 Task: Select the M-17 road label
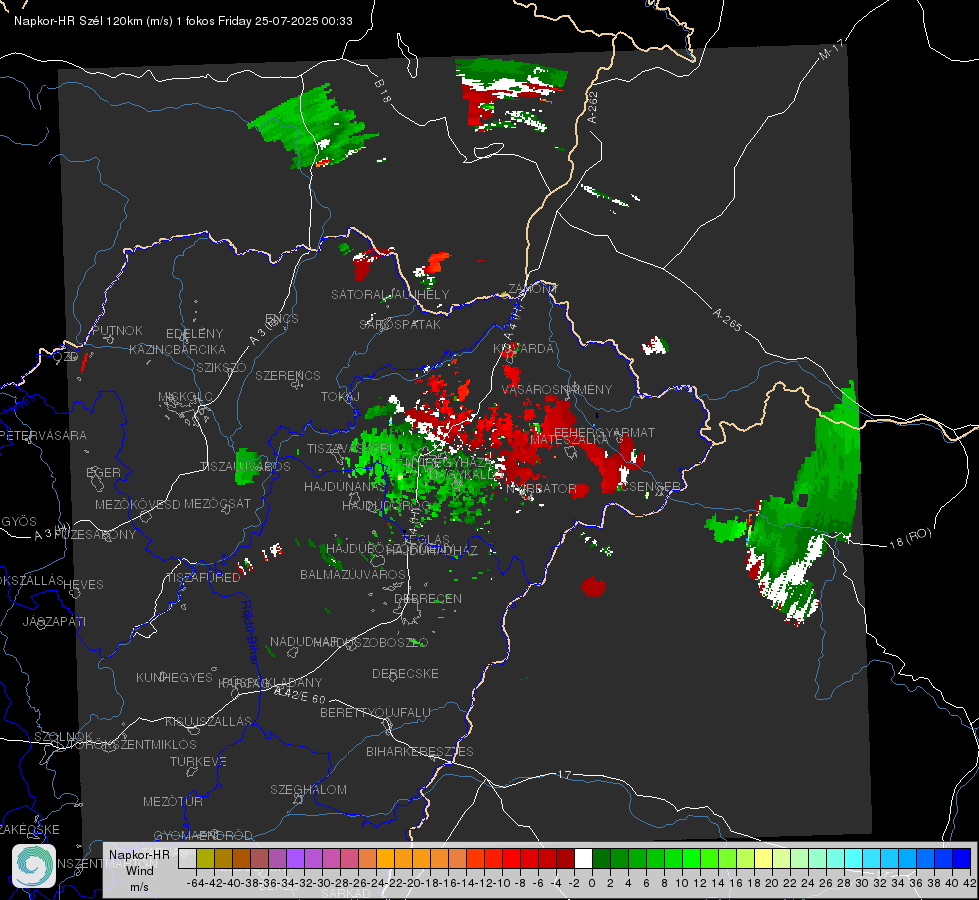coord(831,49)
